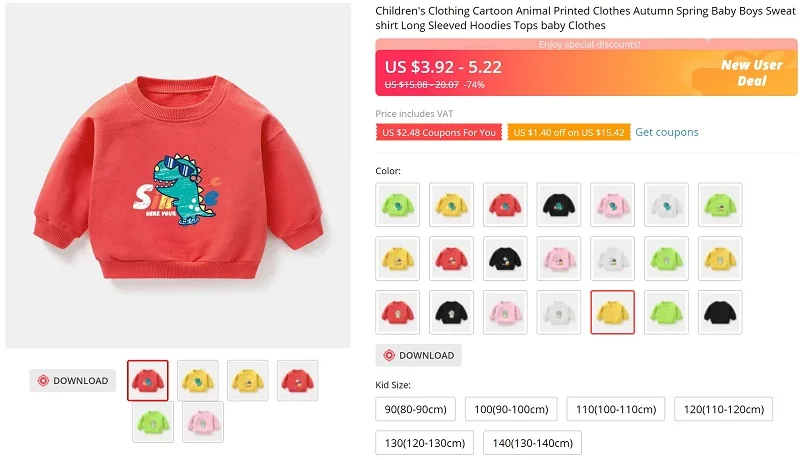Click the US $2.48 Coupons For You tag
The image size is (800, 460).
tap(439, 132)
